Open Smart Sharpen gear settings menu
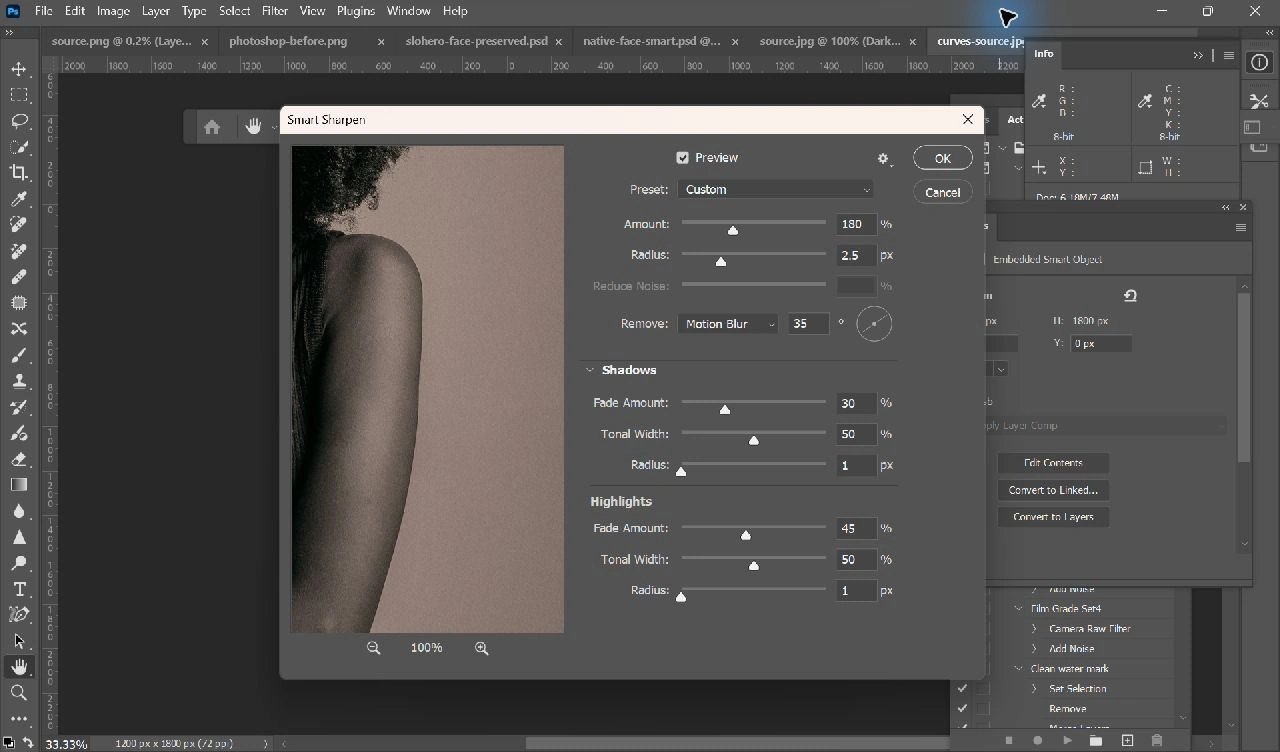The image size is (1280, 752). (883, 159)
